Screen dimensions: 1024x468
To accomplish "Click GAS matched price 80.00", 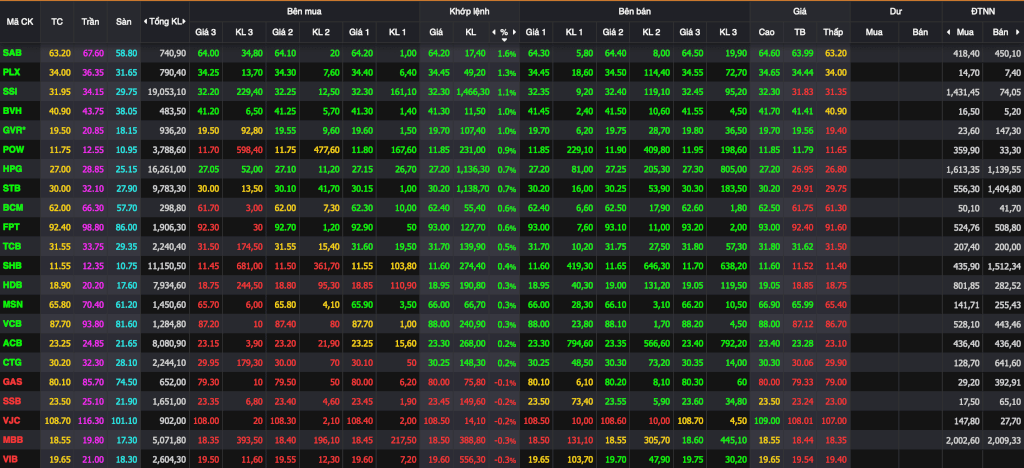I will (438, 384).
